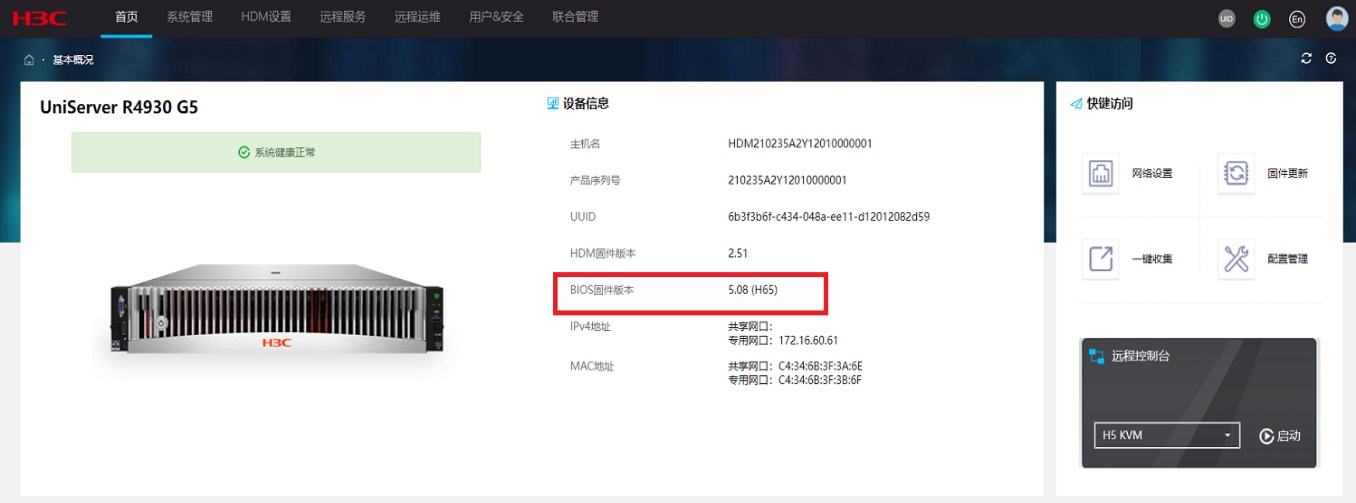
Task: Click MAC address C4:34:6B:3F:3A:6E
Action: coord(820,366)
